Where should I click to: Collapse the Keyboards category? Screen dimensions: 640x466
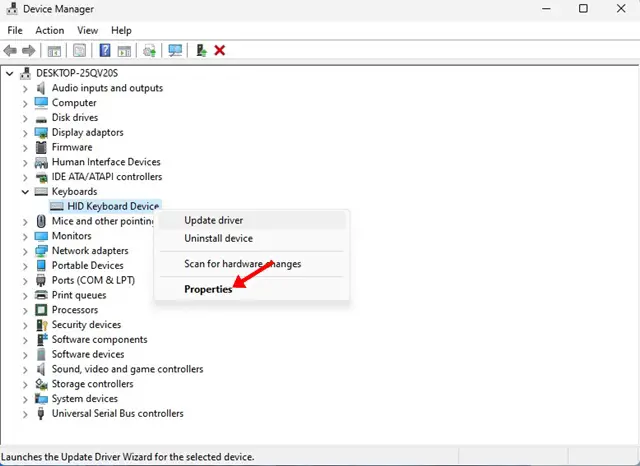tap(25, 192)
